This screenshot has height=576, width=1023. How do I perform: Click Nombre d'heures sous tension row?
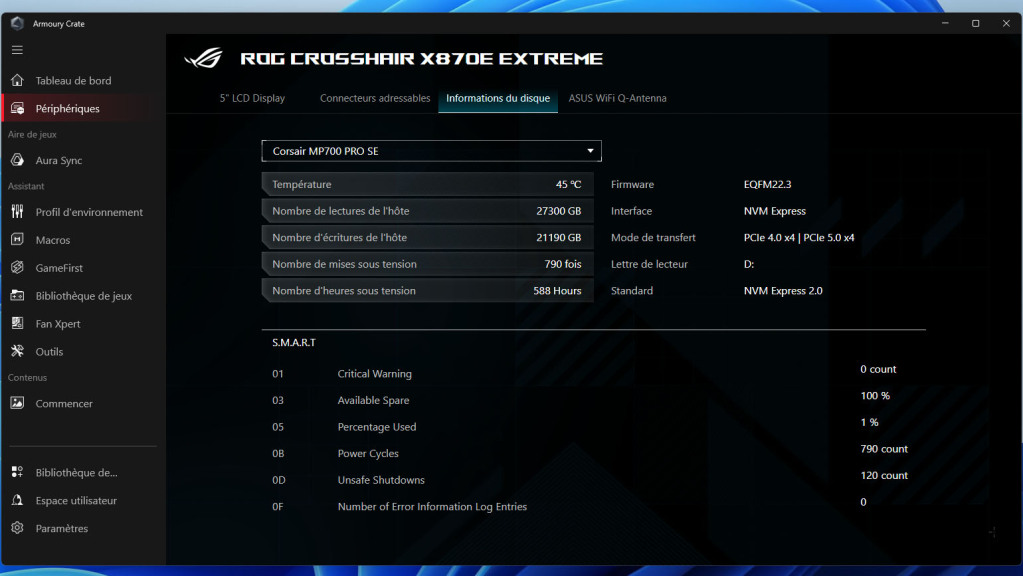pyautogui.click(x=427, y=290)
